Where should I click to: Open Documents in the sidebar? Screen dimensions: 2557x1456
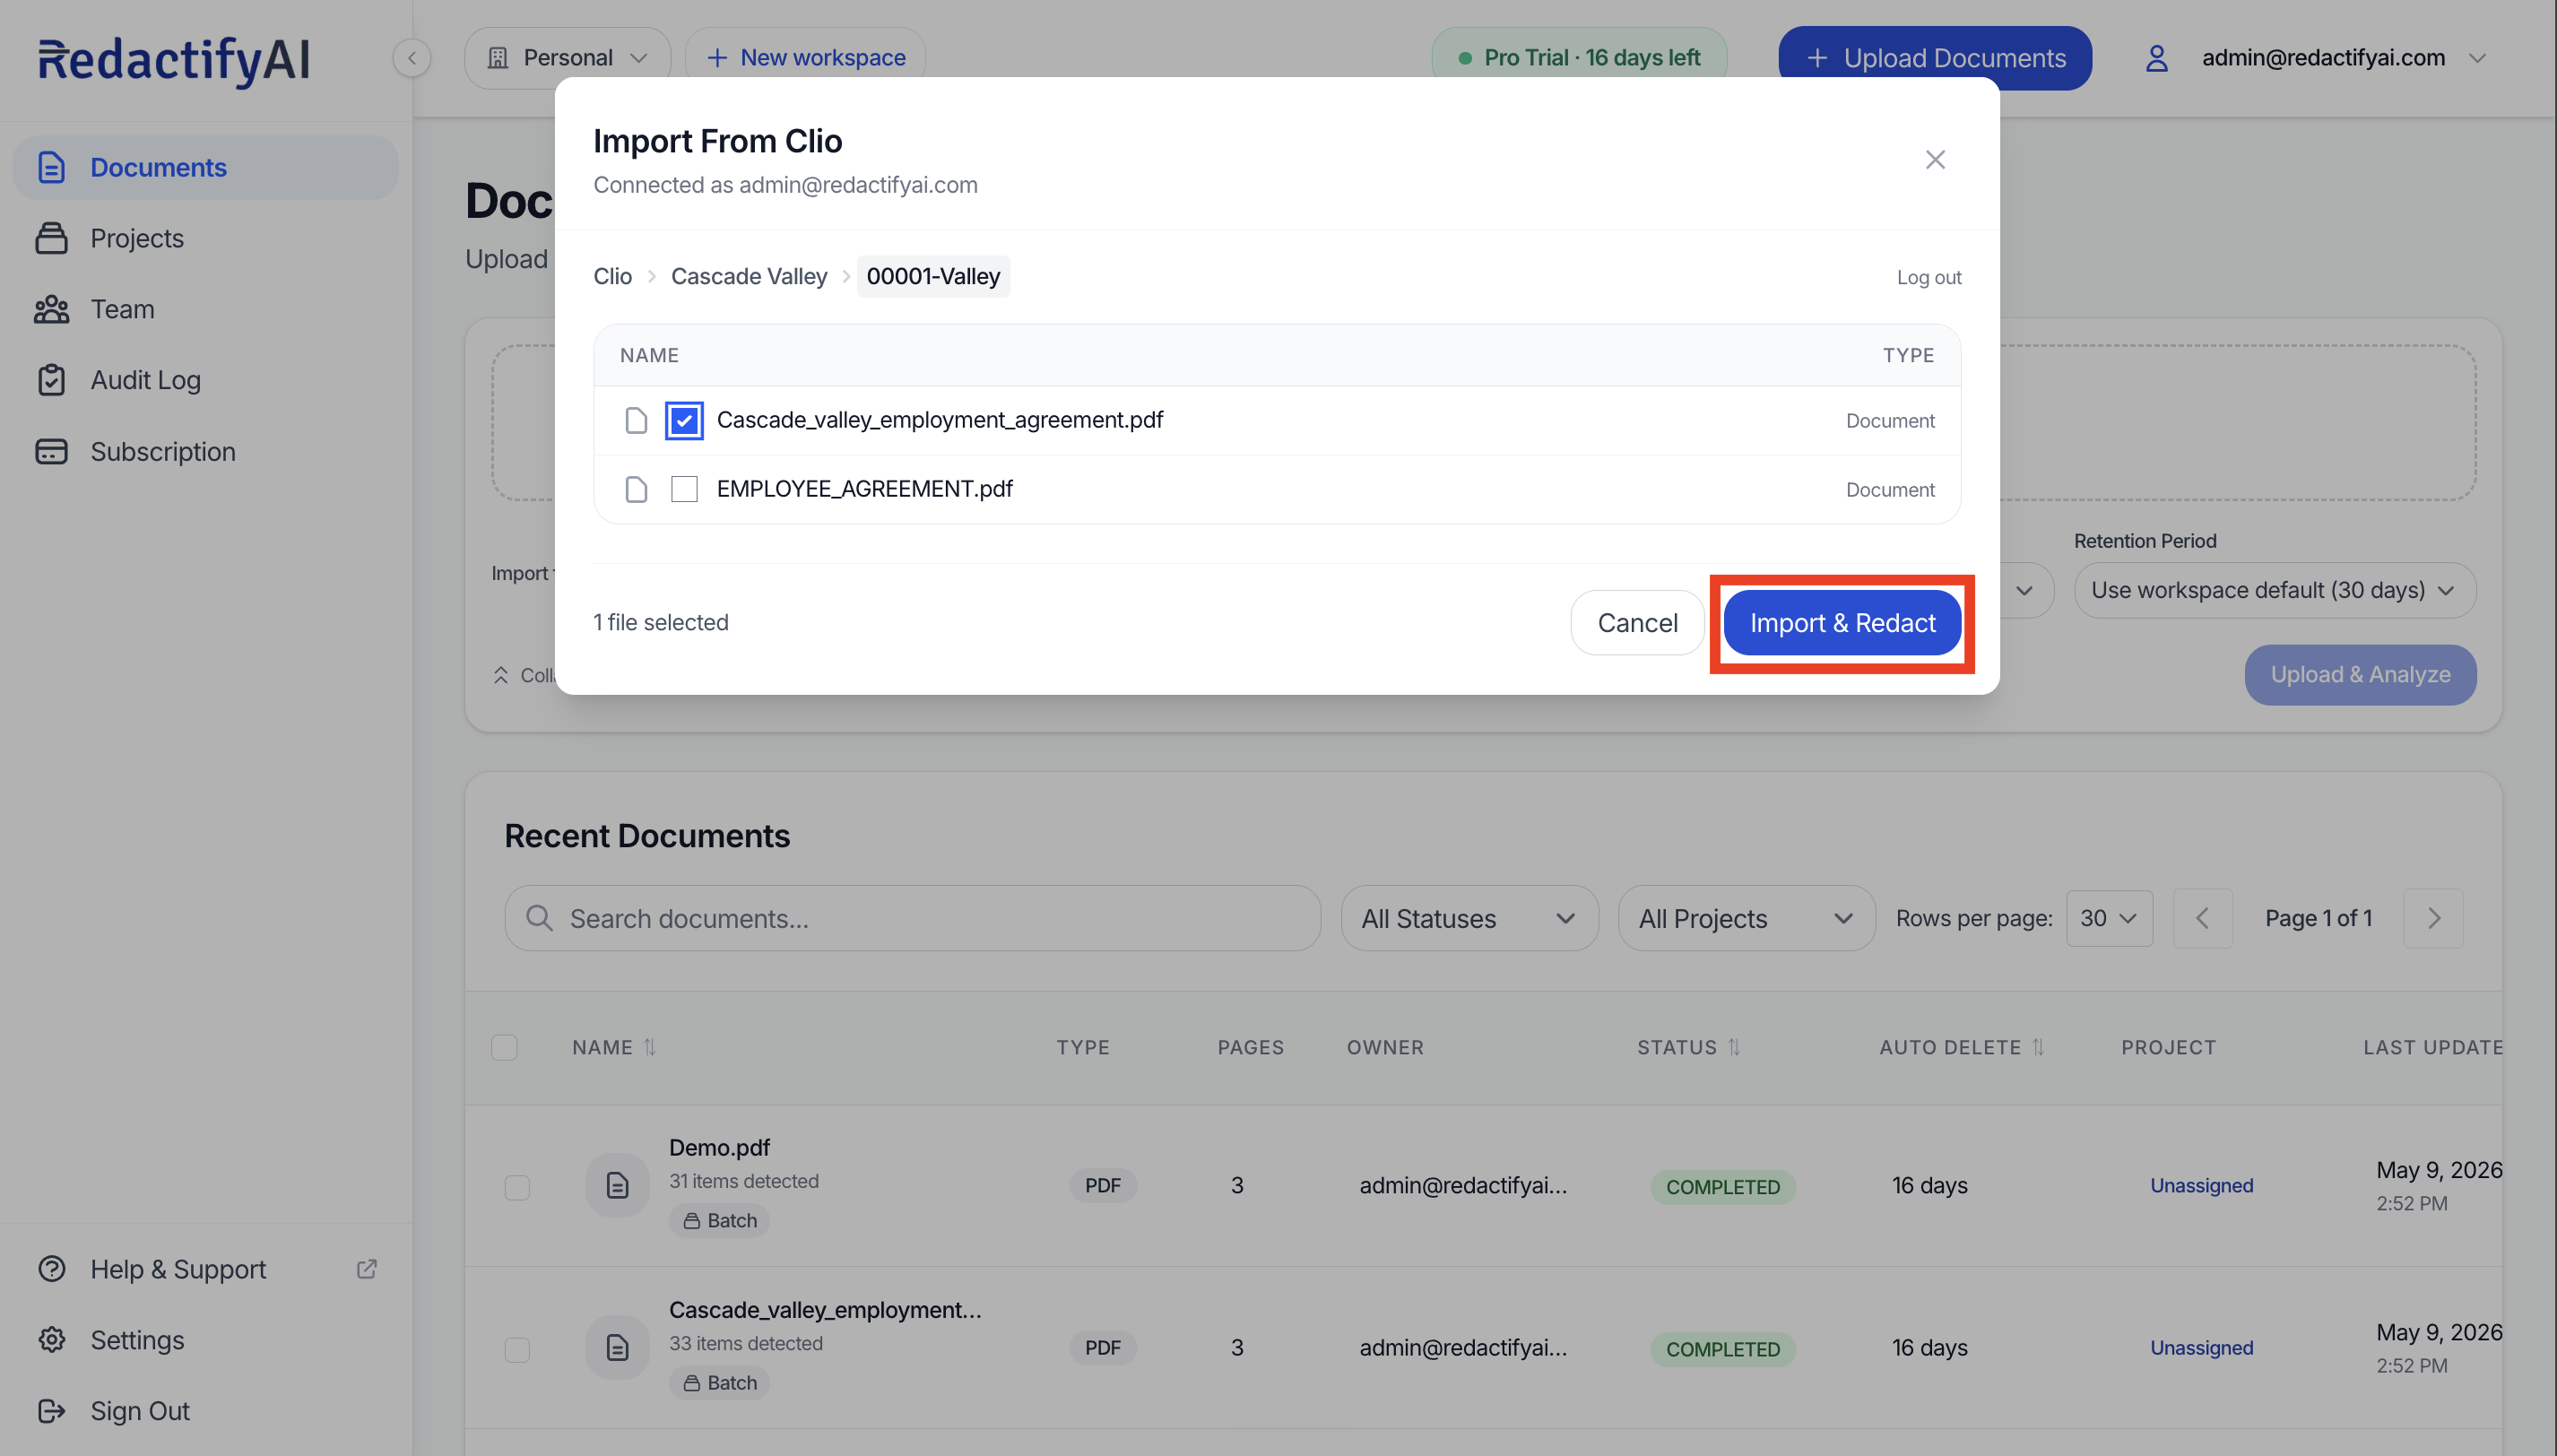coord(205,167)
